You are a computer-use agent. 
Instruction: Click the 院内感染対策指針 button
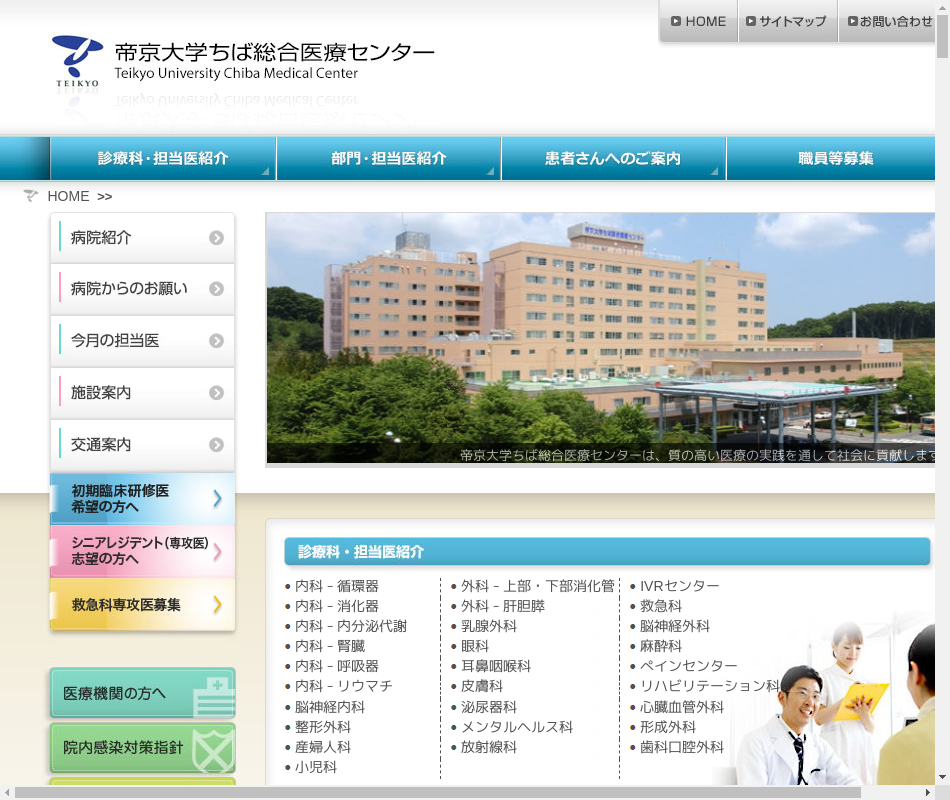(142, 748)
